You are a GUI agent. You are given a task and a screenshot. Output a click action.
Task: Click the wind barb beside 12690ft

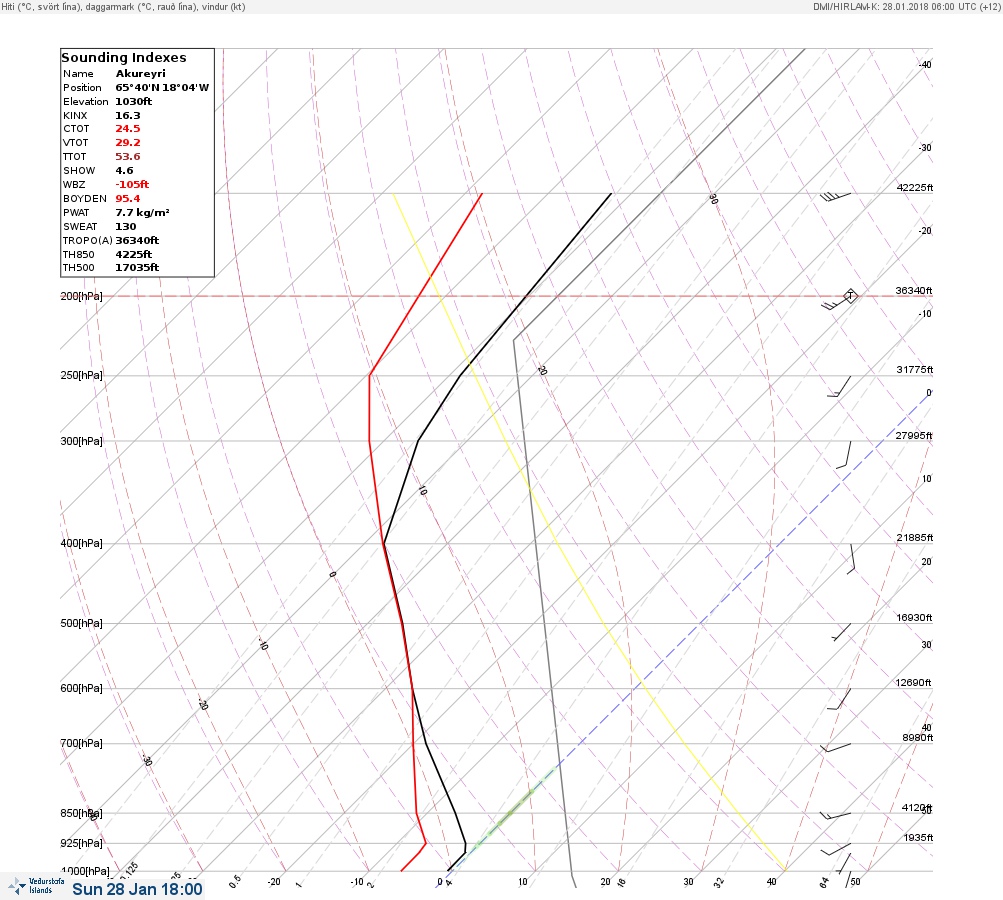[839, 699]
